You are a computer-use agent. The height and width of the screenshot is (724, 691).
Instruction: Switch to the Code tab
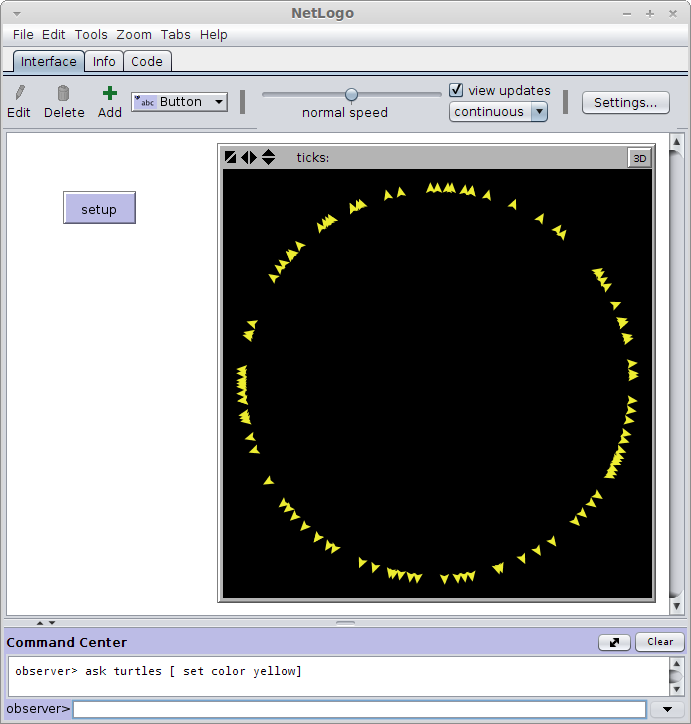click(x=147, y=61)
